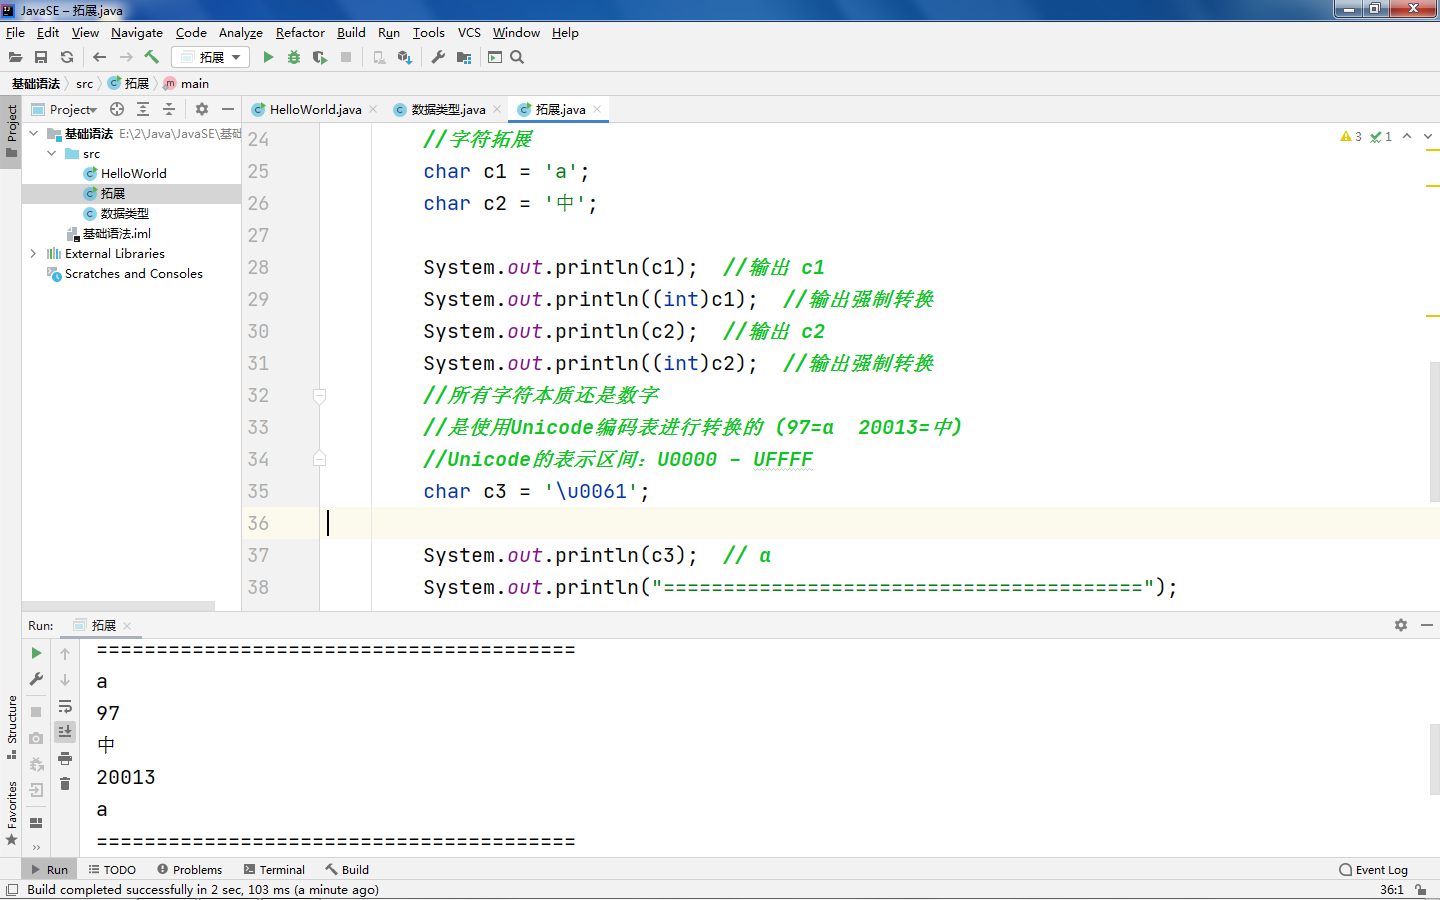
Task: Run the program with coverage icon
Action: [x=318, y=57]
